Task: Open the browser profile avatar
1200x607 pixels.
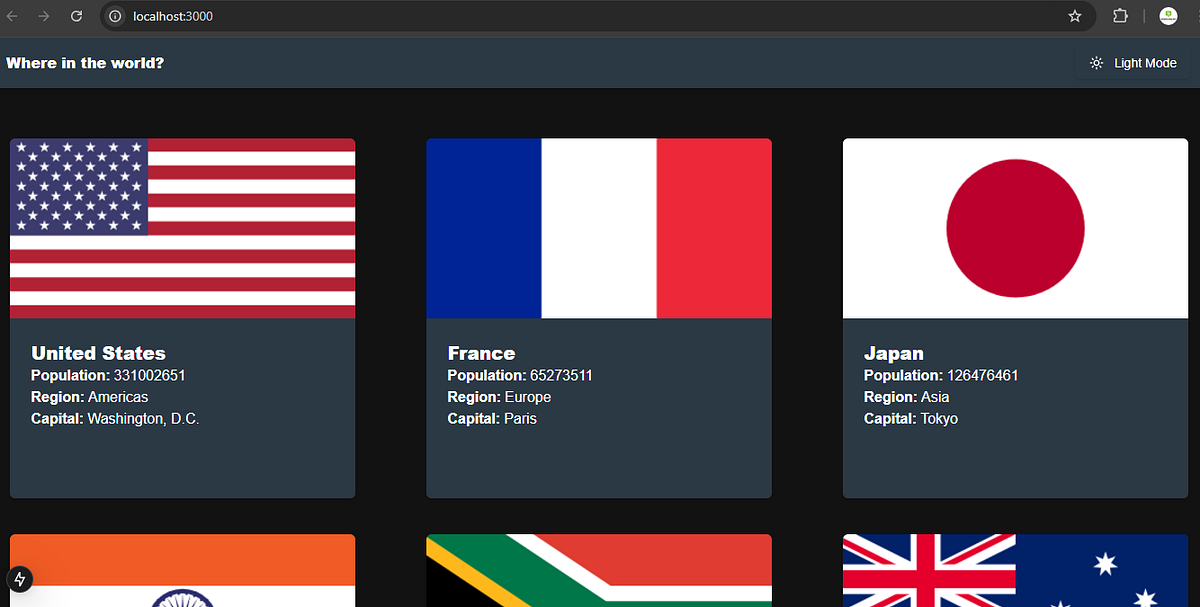Action: click(1168, 16)
